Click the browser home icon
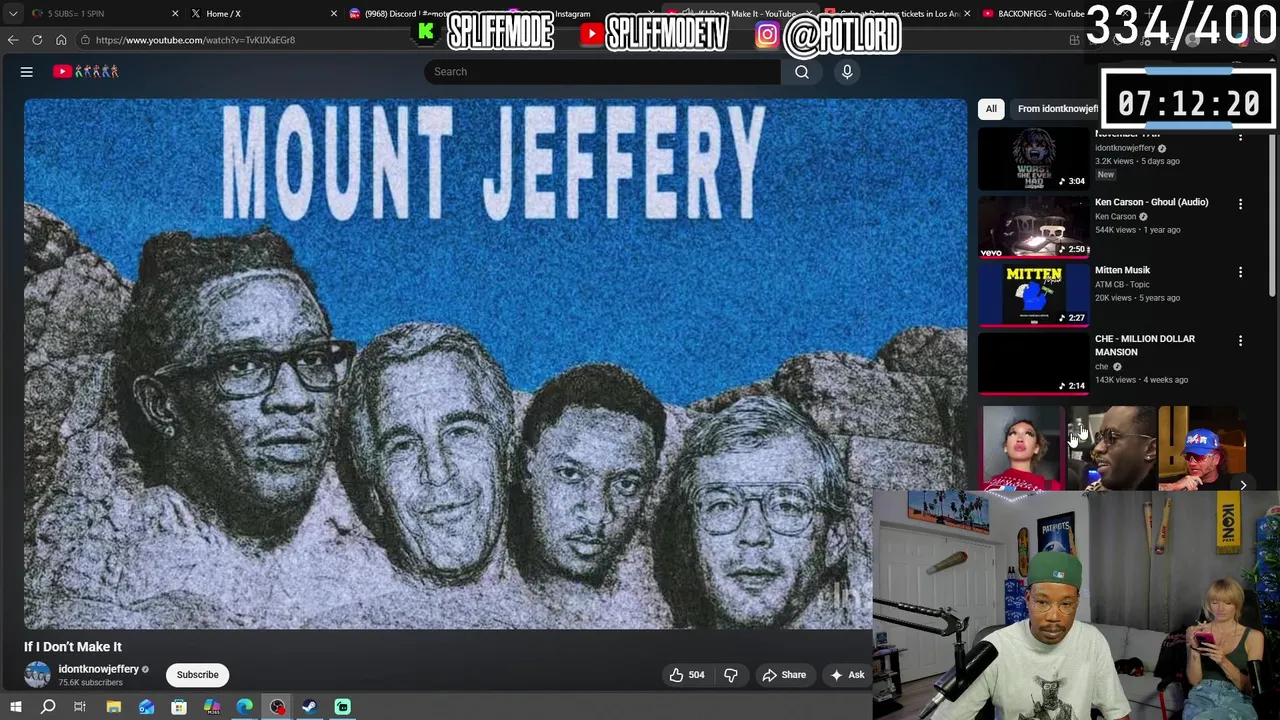Screen dimensions: 1280x720 tap(61, 40)
